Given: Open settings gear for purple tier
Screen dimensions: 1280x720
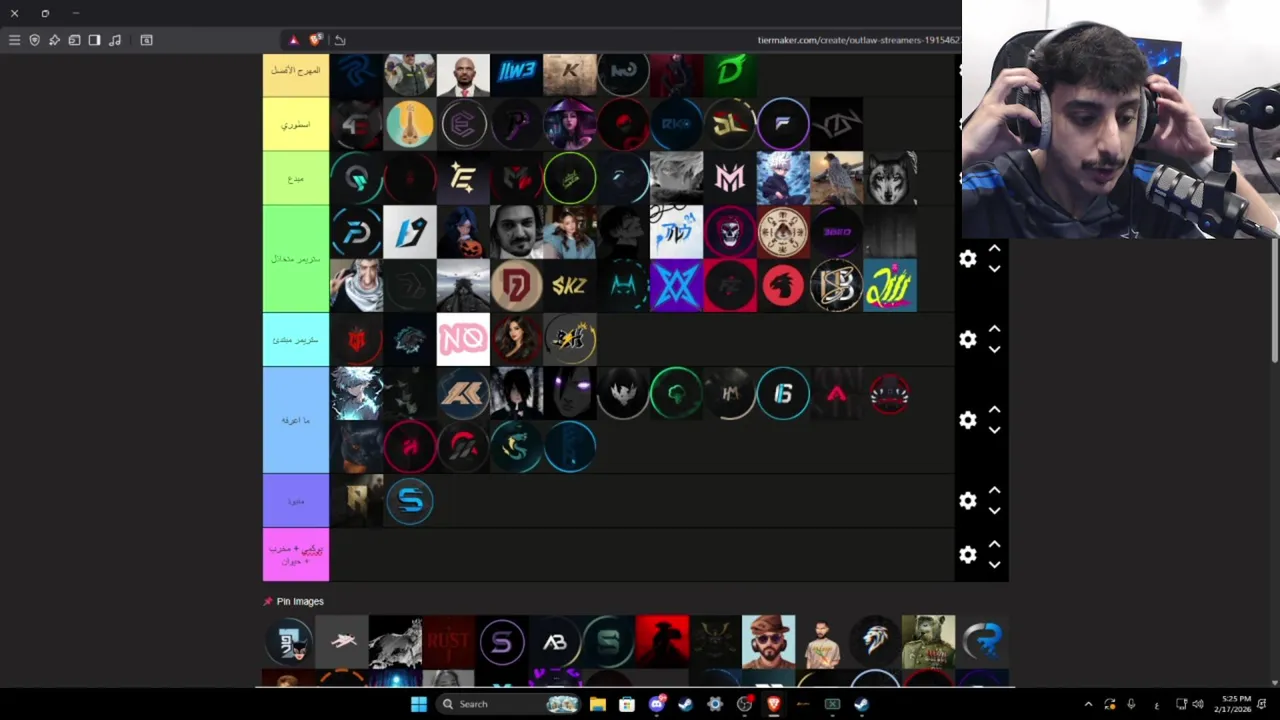Looking at the screenshot, I should 968,501.
